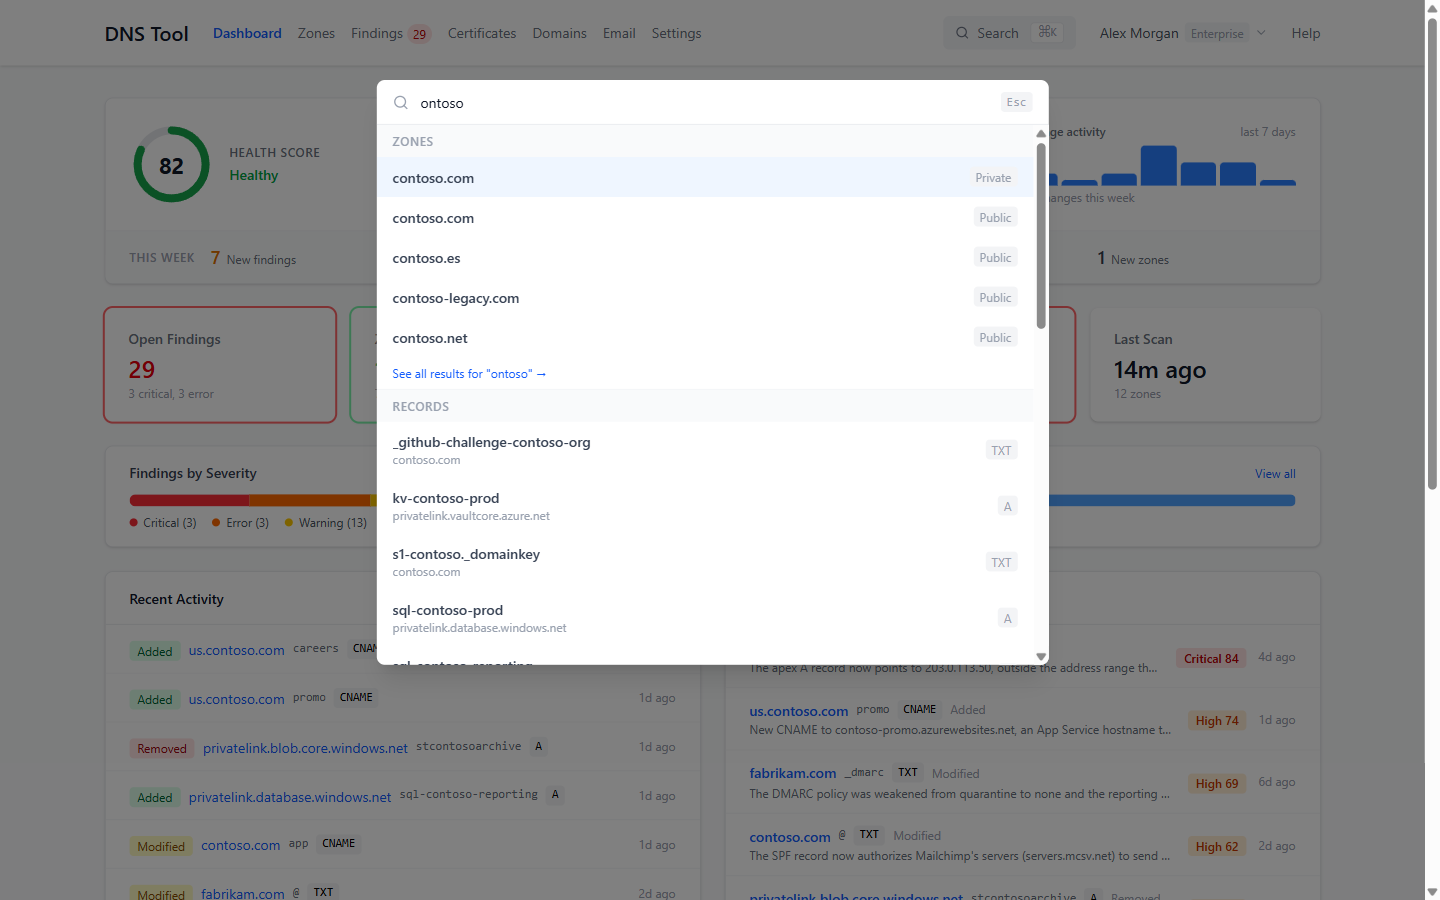Click the View all link
This screenshot has width=1440, height=900.
tap(1275, 474)
